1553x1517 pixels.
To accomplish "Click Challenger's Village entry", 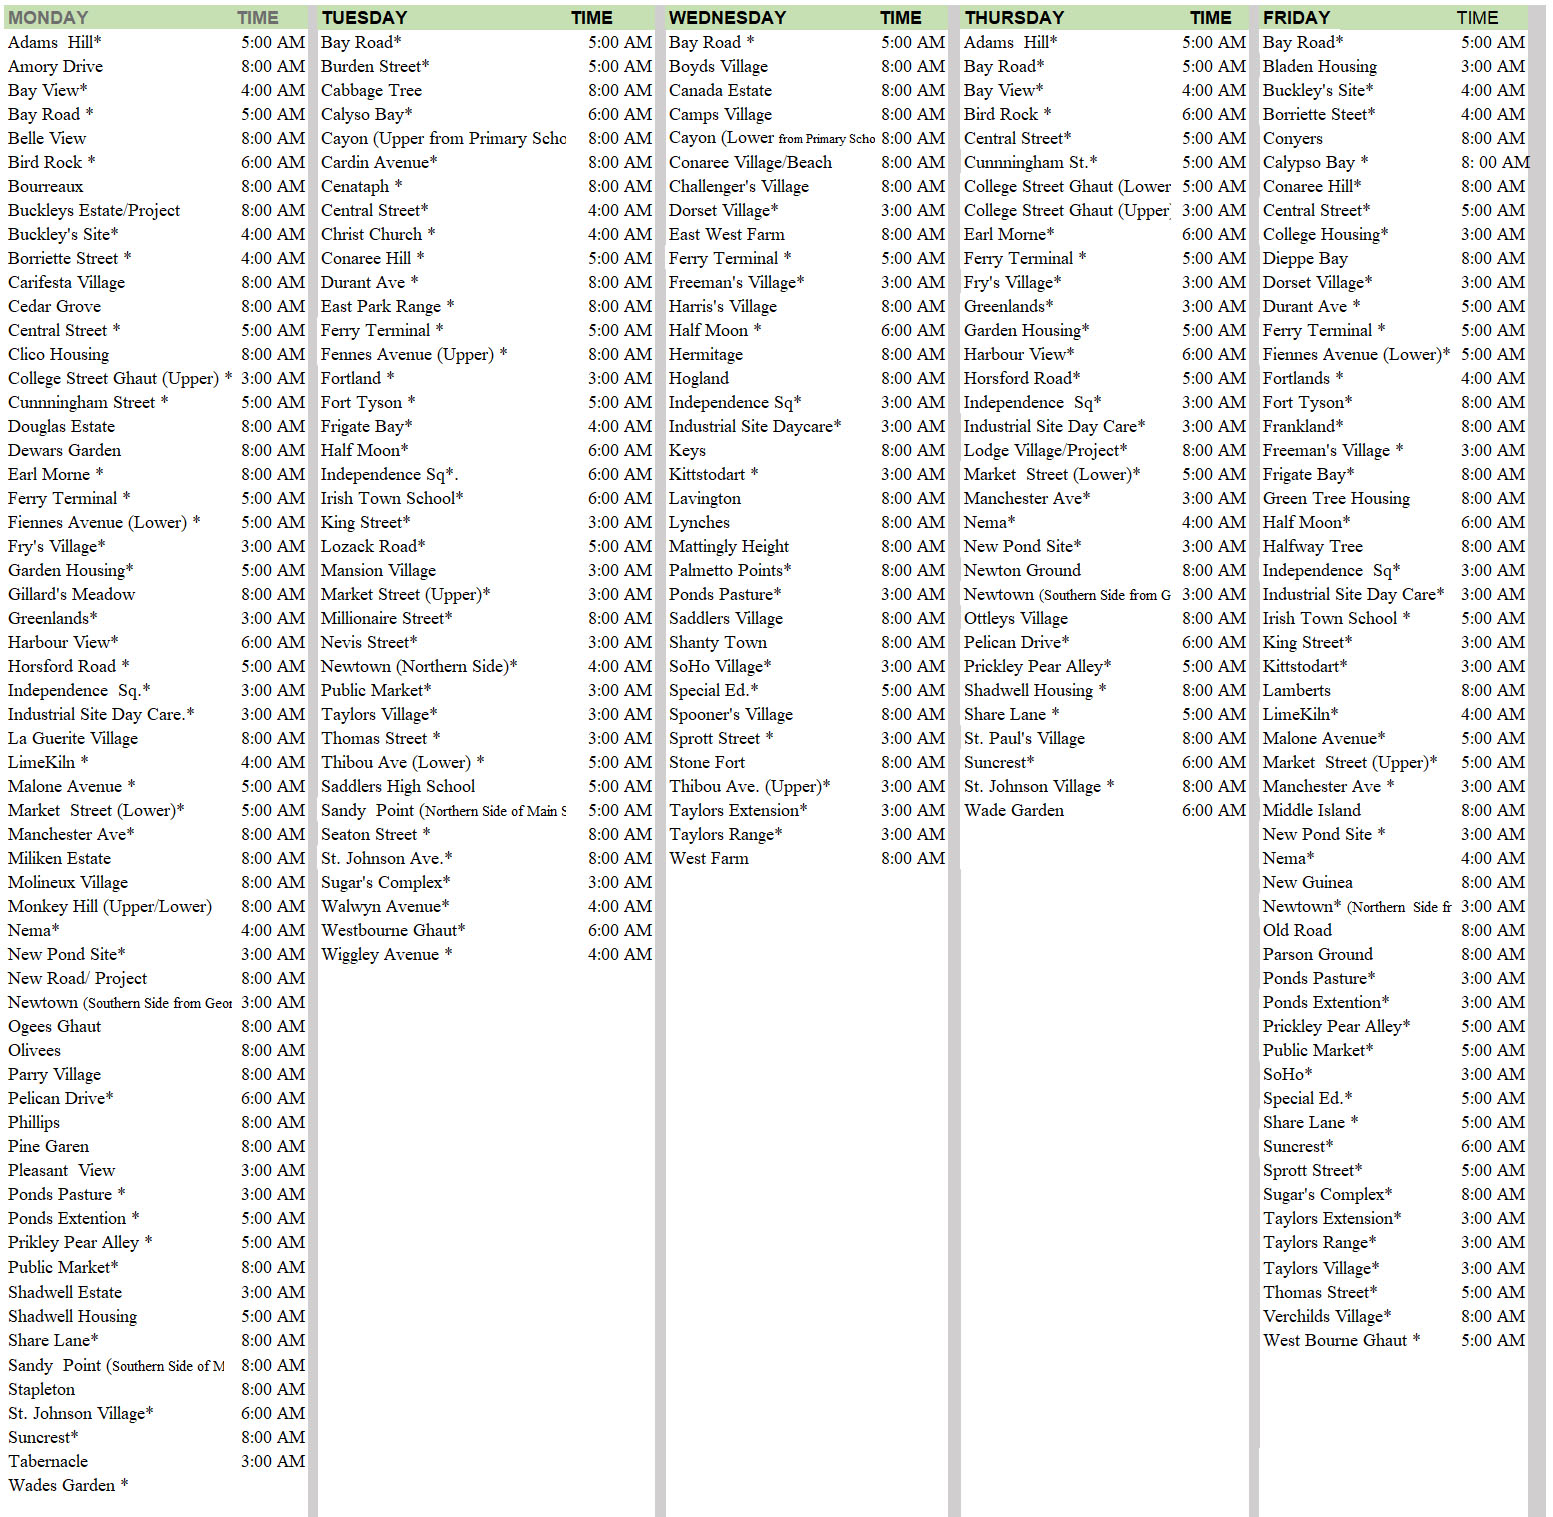I will (739, 186).
